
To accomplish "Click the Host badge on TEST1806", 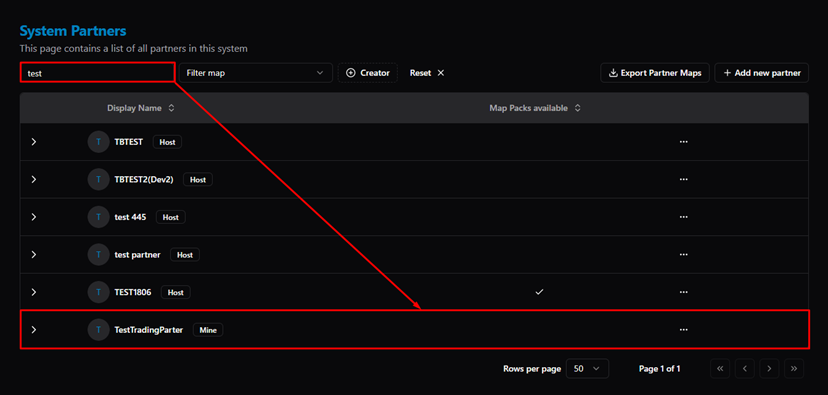I will [x=176, y=292].
